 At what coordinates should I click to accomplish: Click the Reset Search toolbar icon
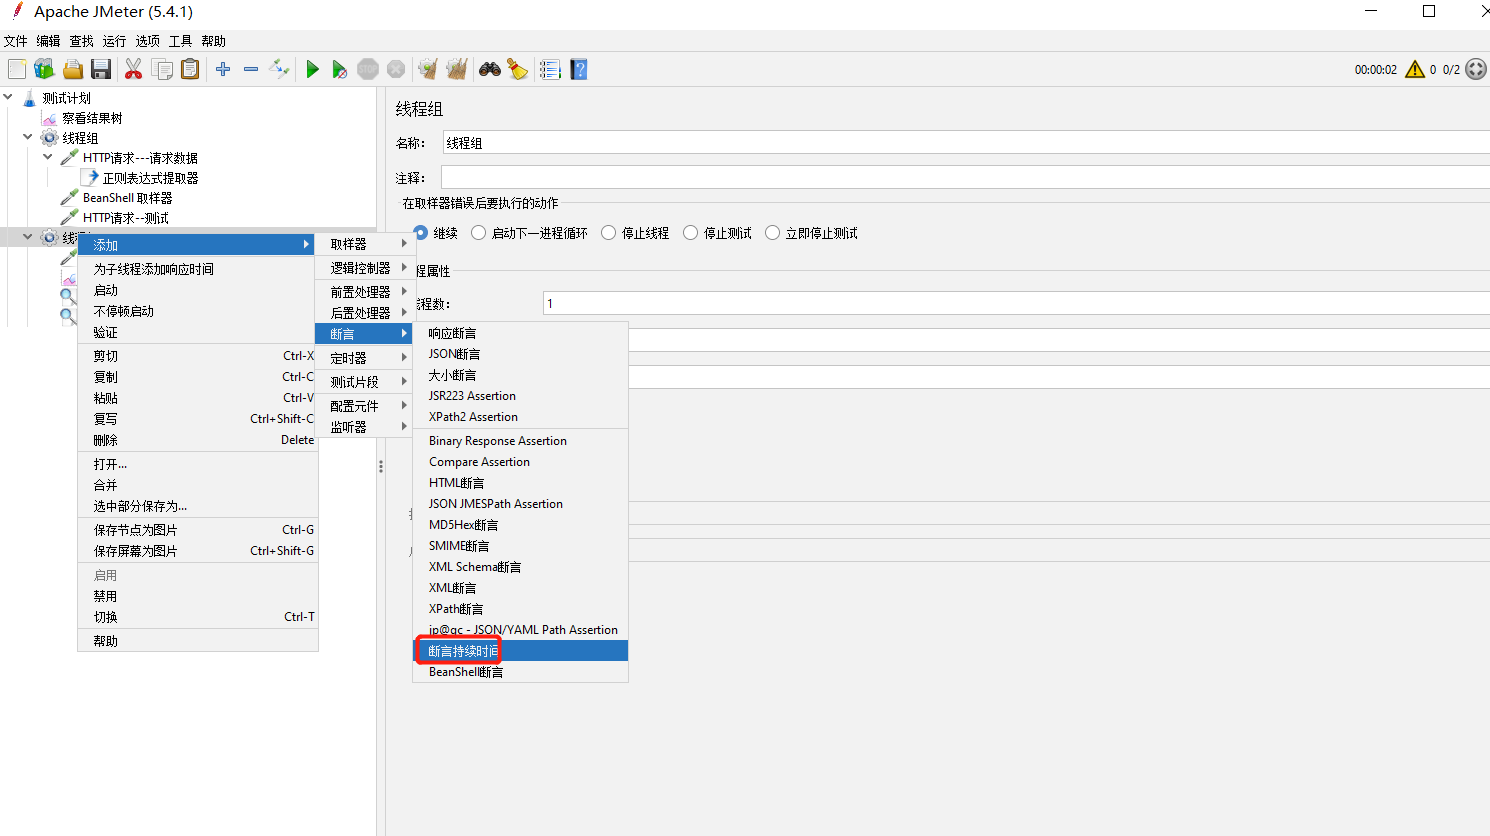tap(518, 69)
